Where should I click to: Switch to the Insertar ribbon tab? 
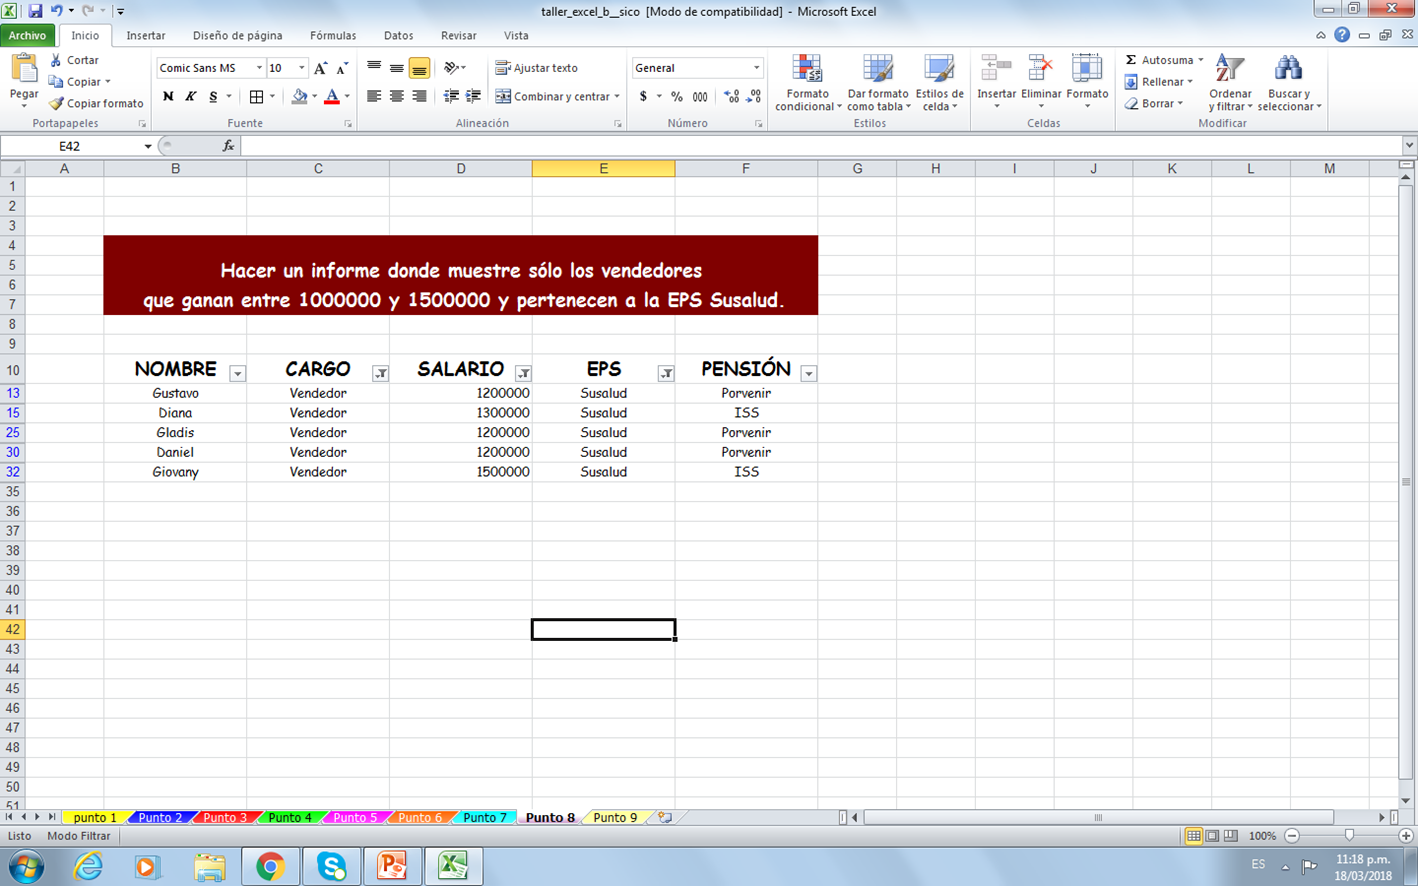[146, 35]
